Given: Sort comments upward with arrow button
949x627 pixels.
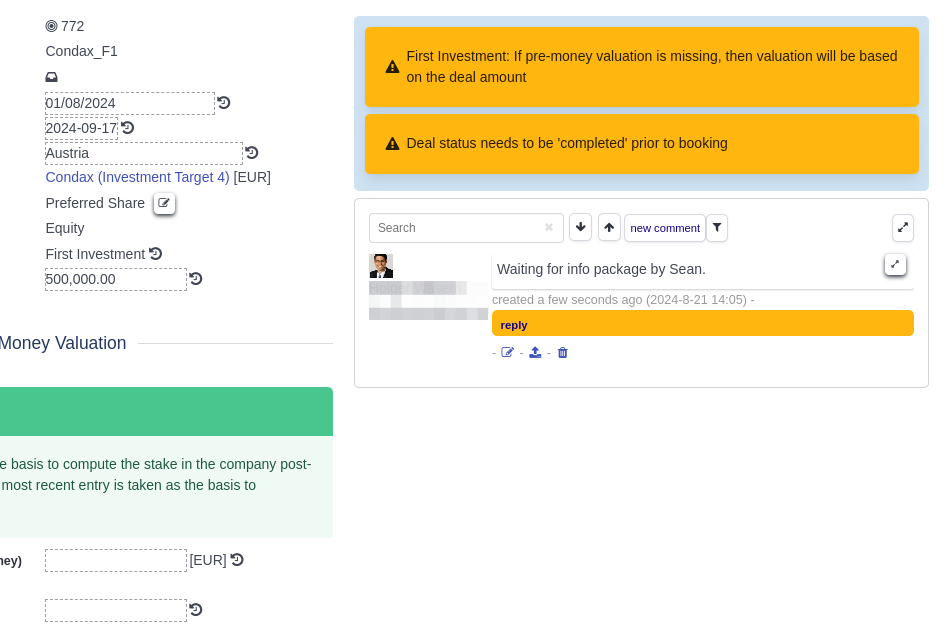Looking at the screenshot, I should 609,228.
